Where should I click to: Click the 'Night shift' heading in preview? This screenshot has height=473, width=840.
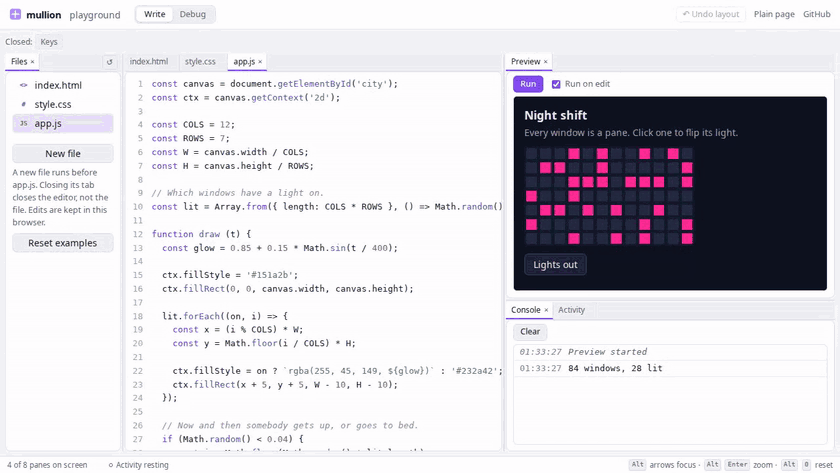click(x=556, y=115)
